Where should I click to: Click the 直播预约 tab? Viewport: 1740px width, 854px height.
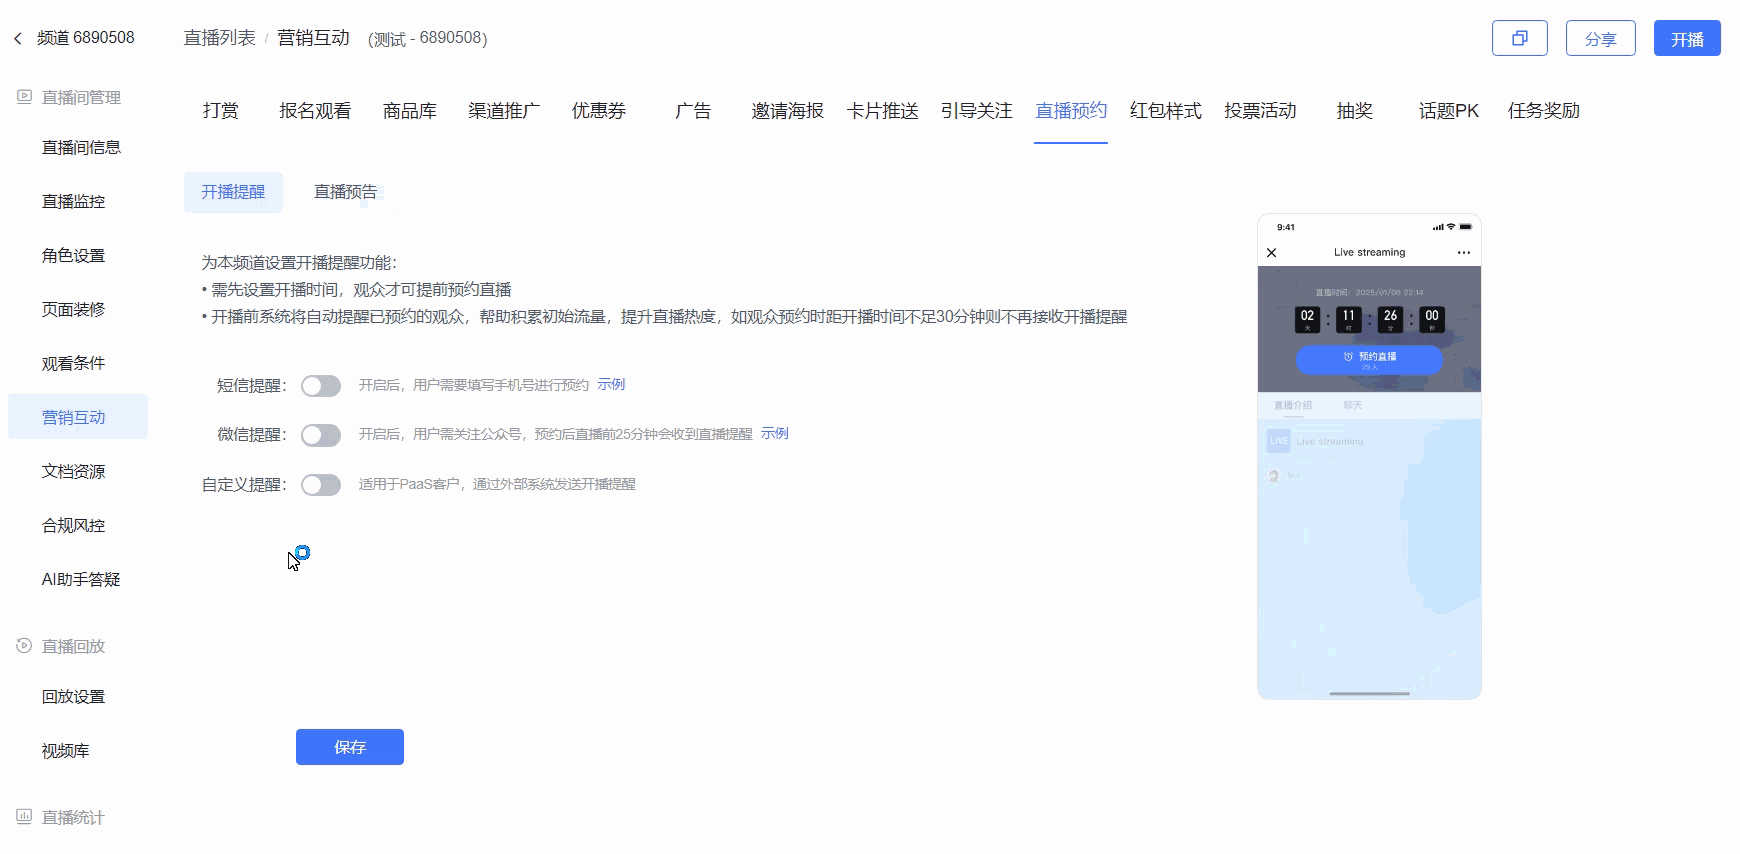(x=1071, y=111)
